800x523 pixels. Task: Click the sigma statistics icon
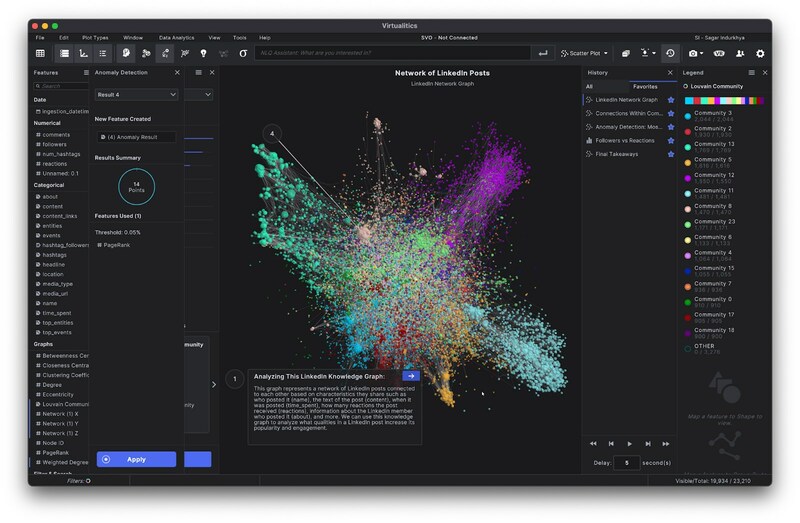click(242, 53)
